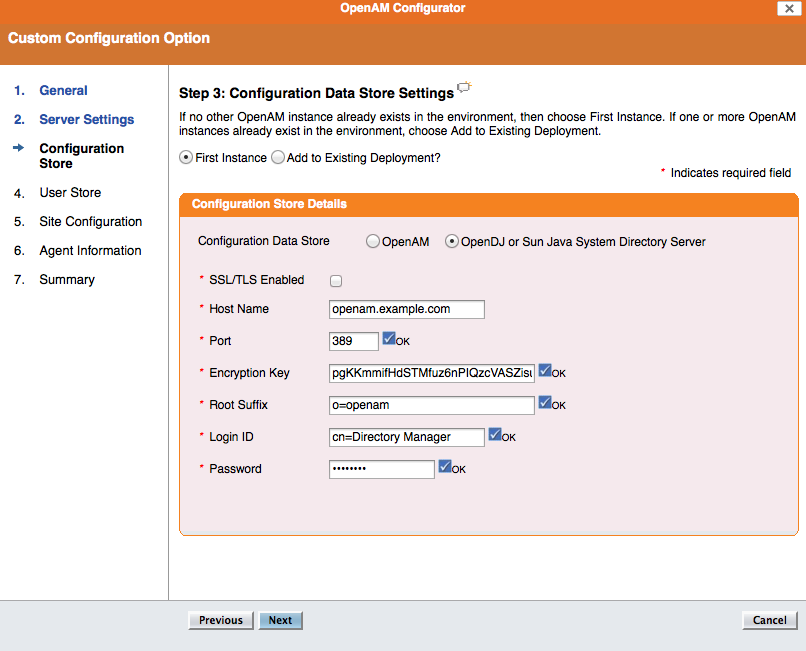Select the Configuration Store step in sidebar
The height and width of the screenshot is (651, 806).
coord(82,156)
